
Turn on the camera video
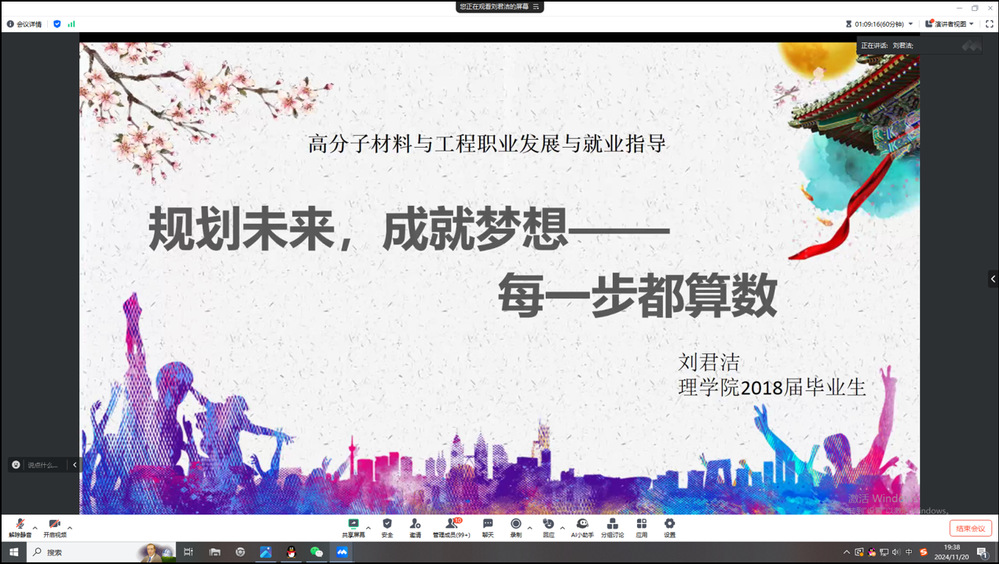(x=54, y=525)
